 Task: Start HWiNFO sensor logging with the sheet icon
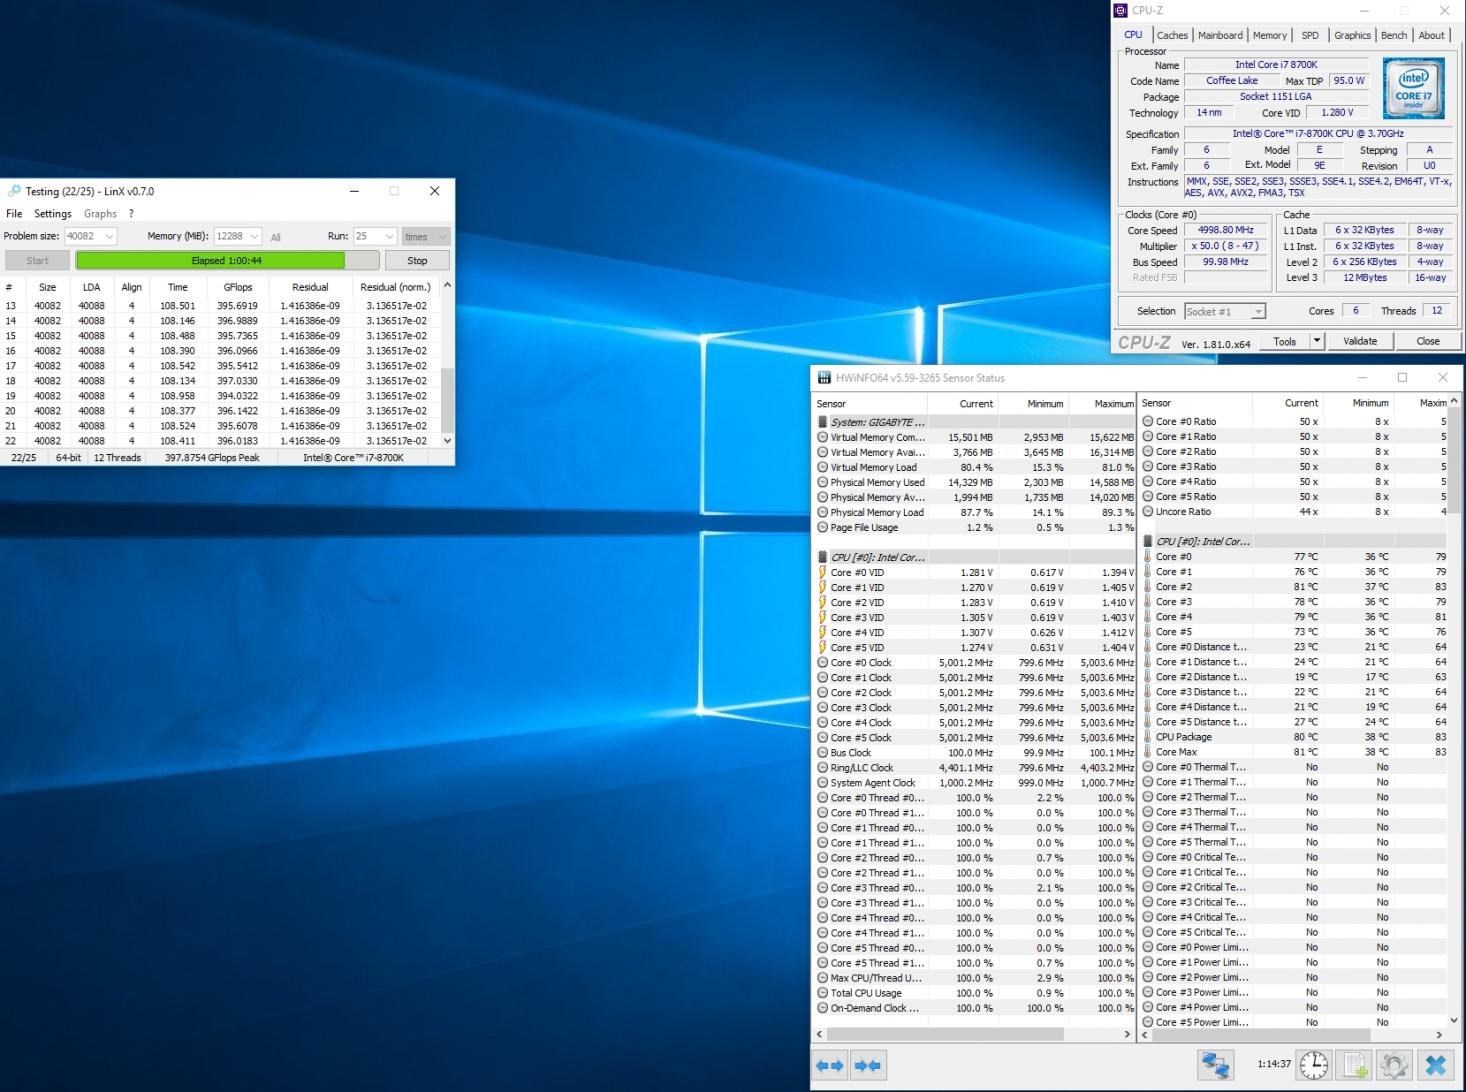1355,1065
